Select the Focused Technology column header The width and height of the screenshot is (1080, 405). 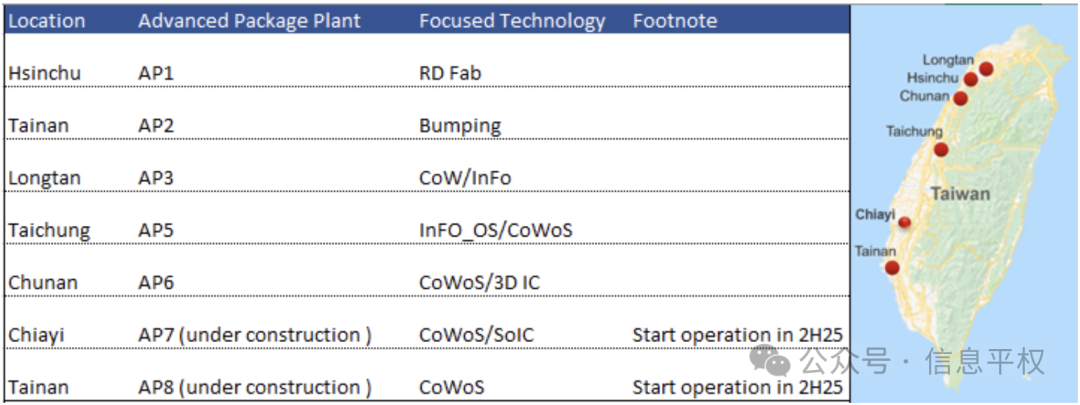[x=512, y=21]
